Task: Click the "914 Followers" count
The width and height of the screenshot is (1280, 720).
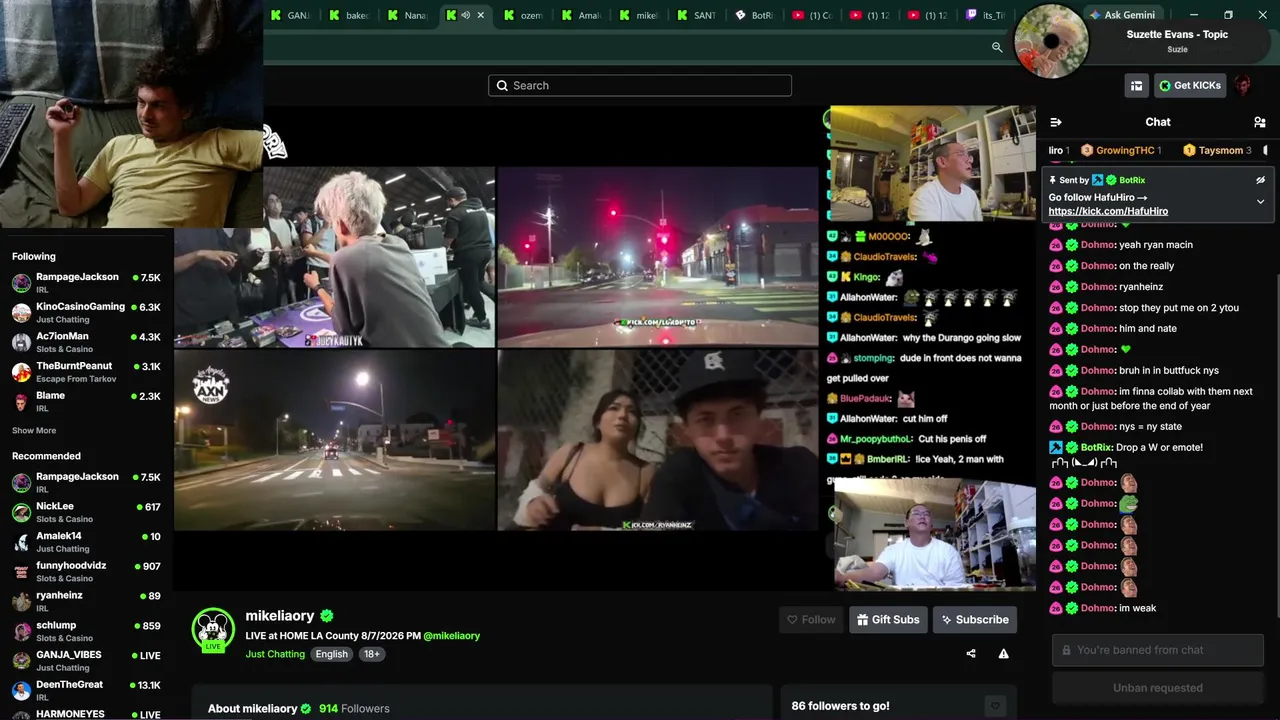Action: pyautogui.click(x=354, y=709)
